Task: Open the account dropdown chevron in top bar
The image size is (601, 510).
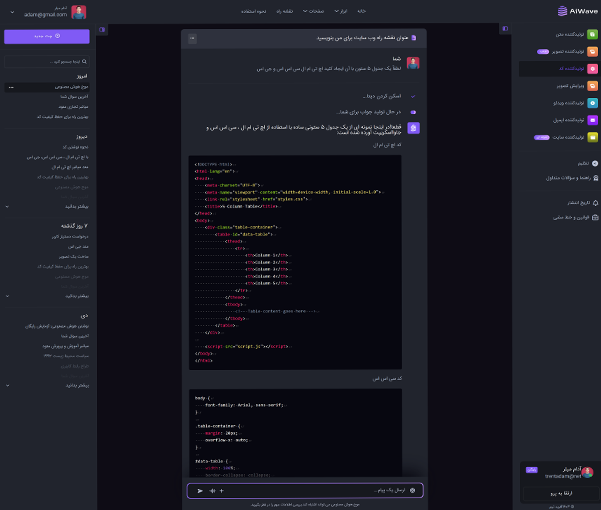Action: (x=12, y=12)
